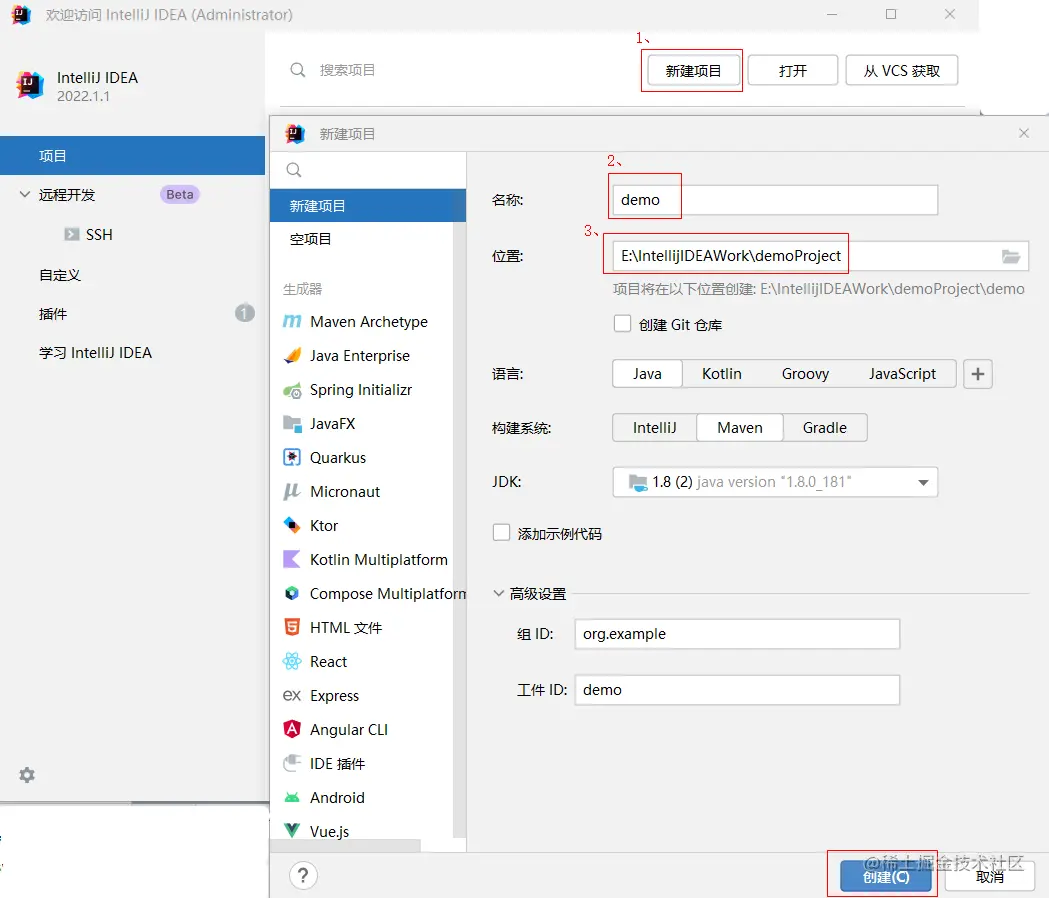Open the 项目 section in sidebar
Screen dimensions: 1049x898
(132, 156)
